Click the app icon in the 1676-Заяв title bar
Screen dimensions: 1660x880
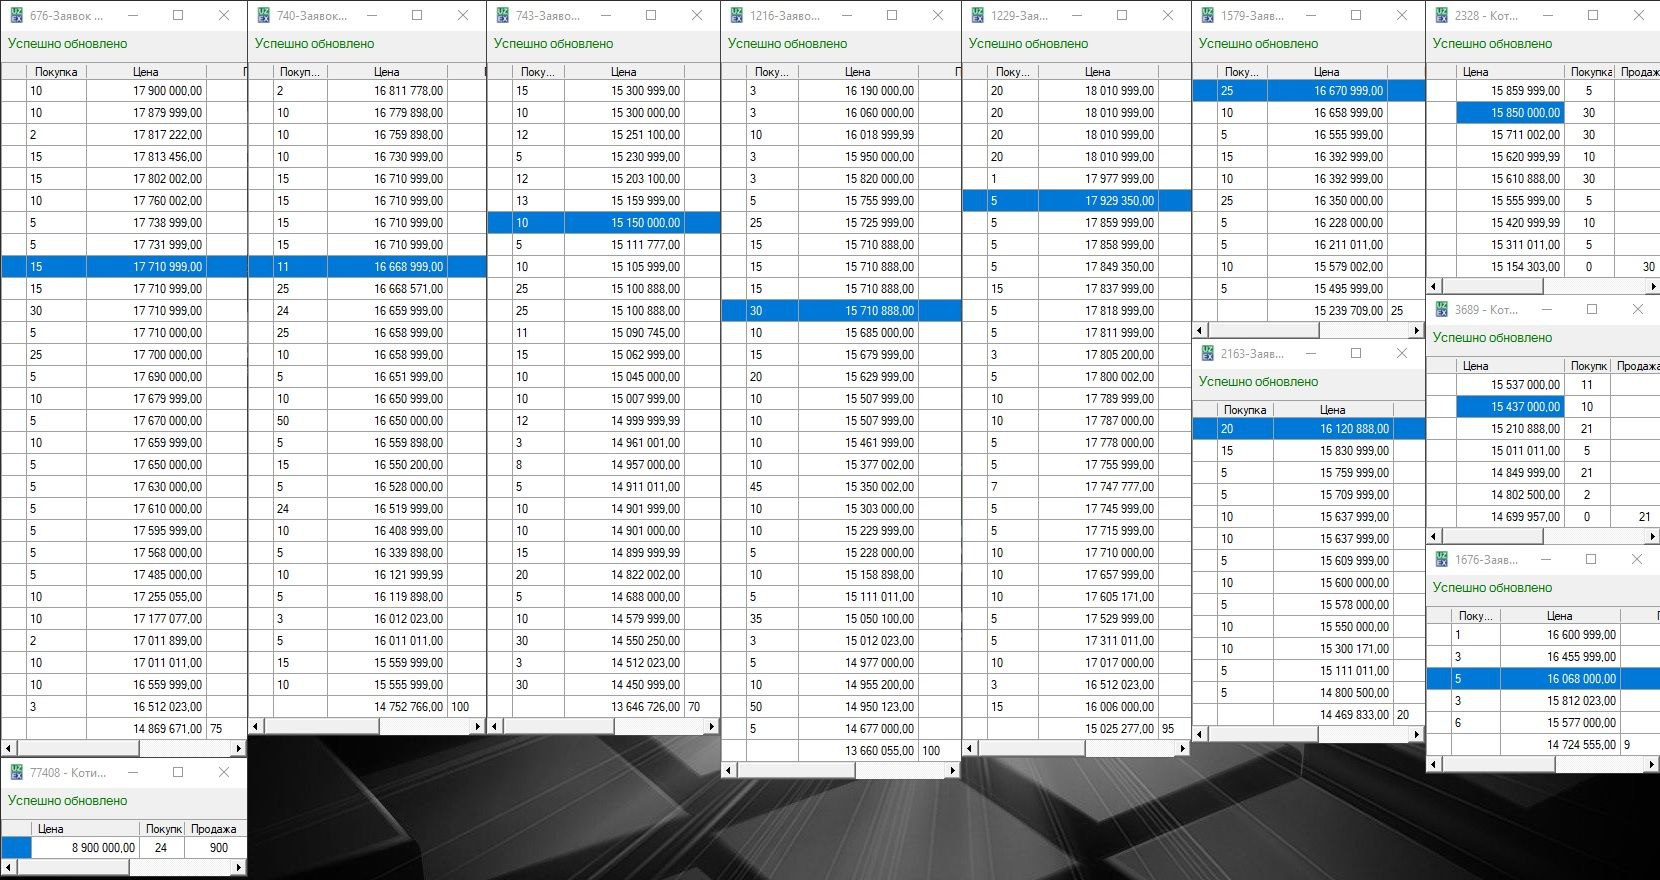click(1441, 560)
